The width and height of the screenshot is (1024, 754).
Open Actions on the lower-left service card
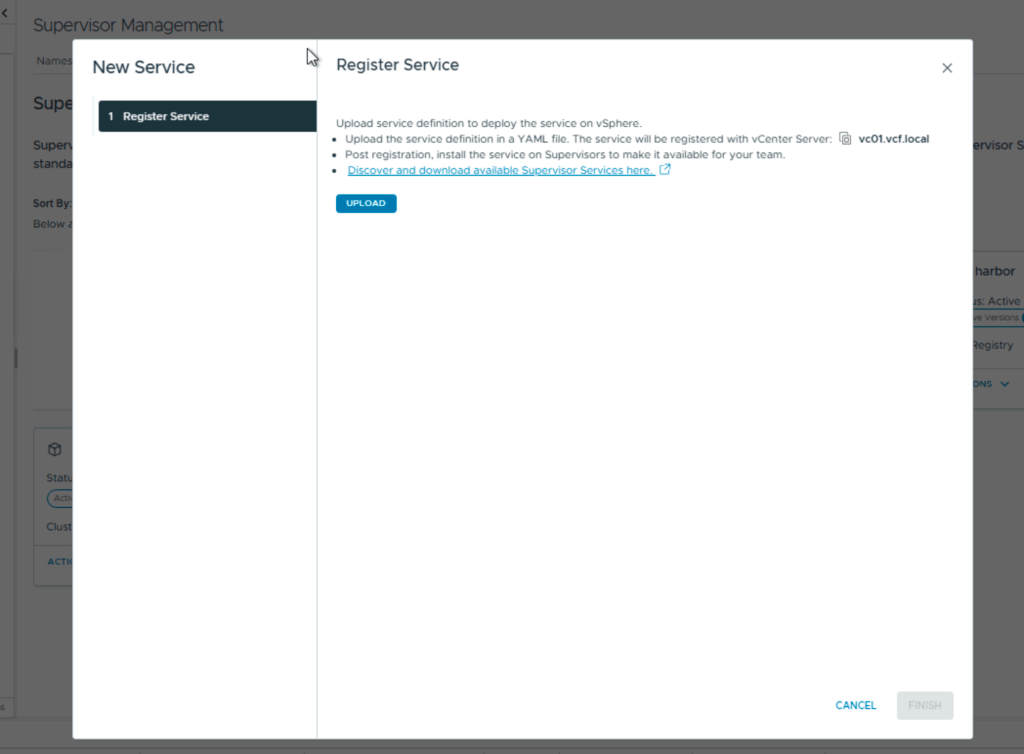59,561
